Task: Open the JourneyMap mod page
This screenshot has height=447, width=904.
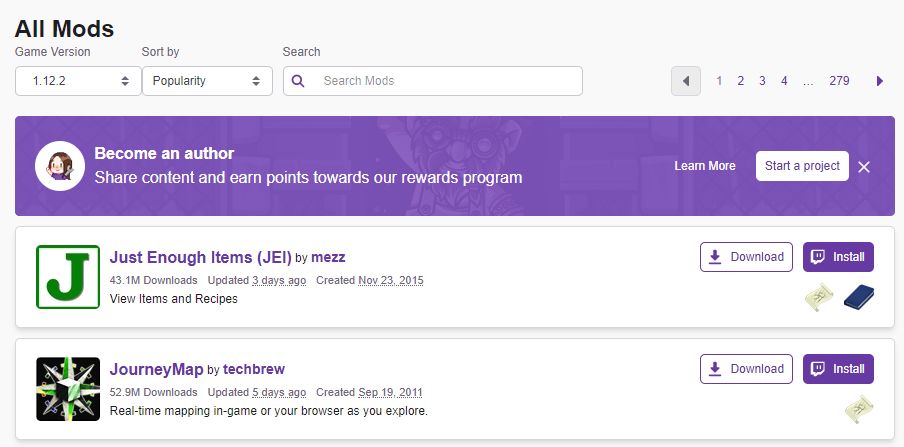Action: [x=156, y=369]
